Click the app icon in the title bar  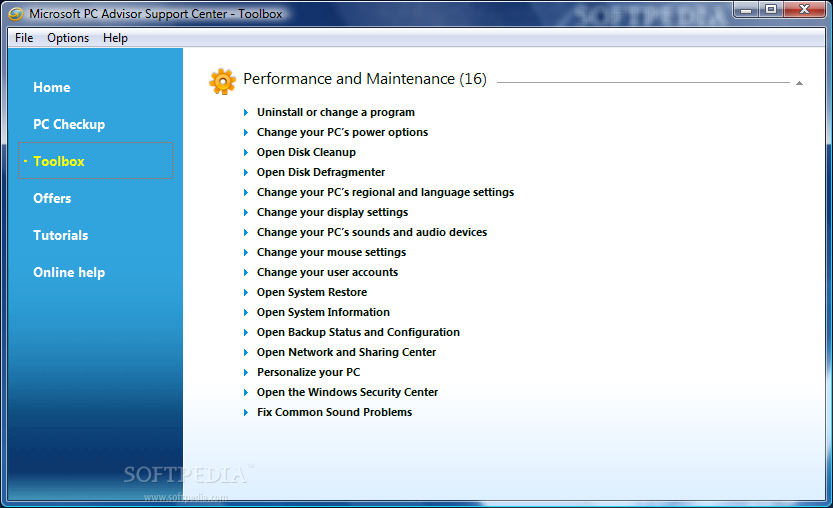pyautogui.click(x=16, y=14)
